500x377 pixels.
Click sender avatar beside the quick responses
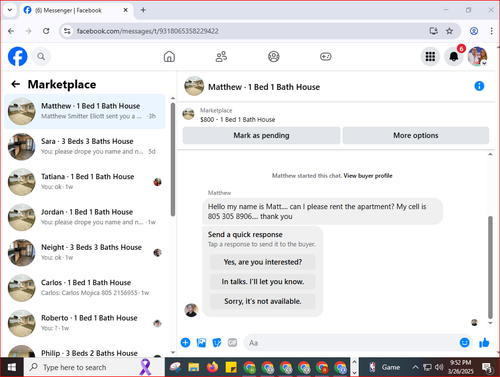pyautogui.click(x=191, y=310)
